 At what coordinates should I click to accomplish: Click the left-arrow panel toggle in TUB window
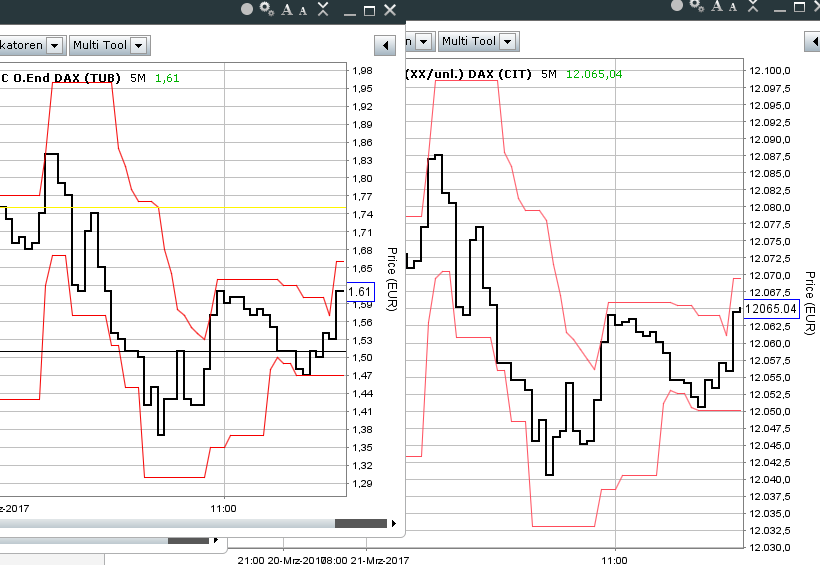click(x=385, y=46)
